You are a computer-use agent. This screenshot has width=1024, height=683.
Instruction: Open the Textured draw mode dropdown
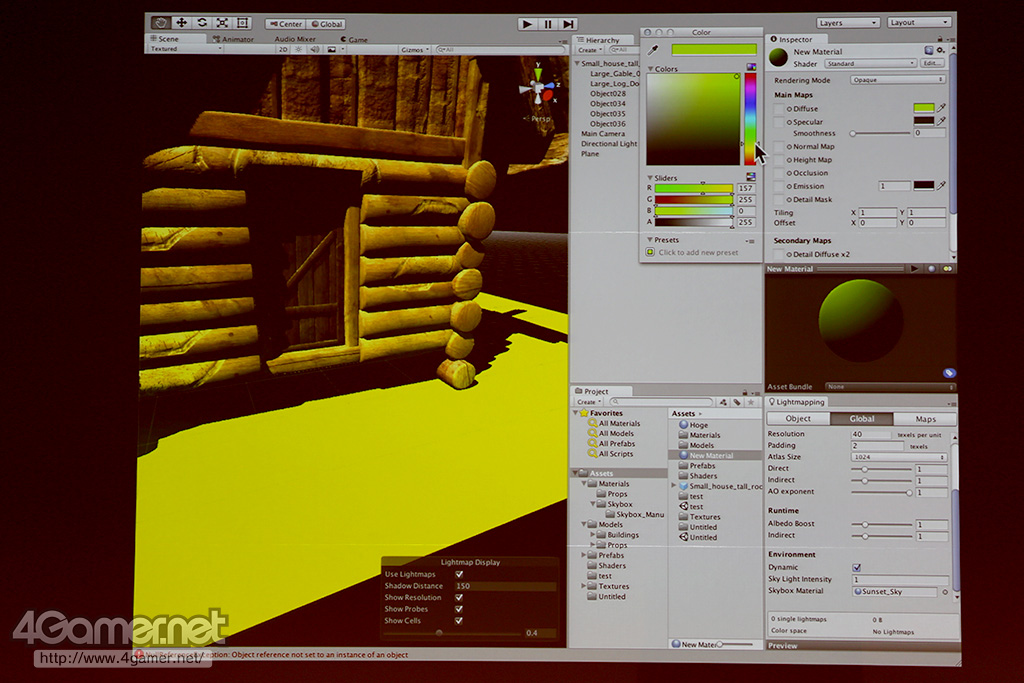click(x=185, y=49)
